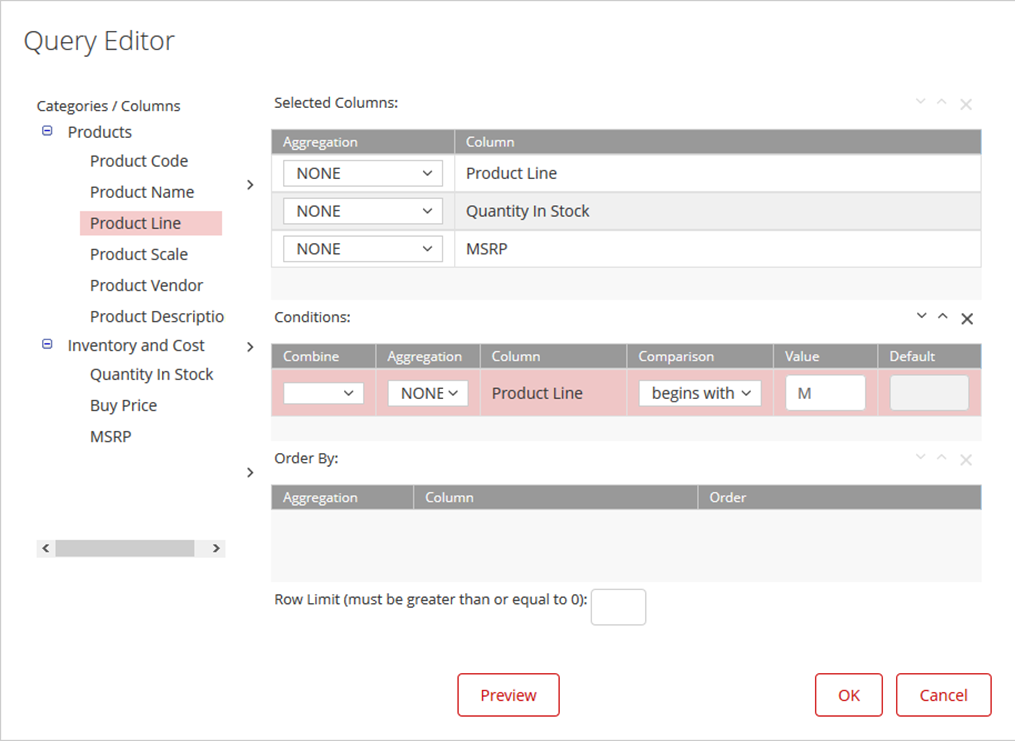The height and width of the screenshot is (741, 1015).
Task: Collapse the Products category
Action: pos(47,131)
